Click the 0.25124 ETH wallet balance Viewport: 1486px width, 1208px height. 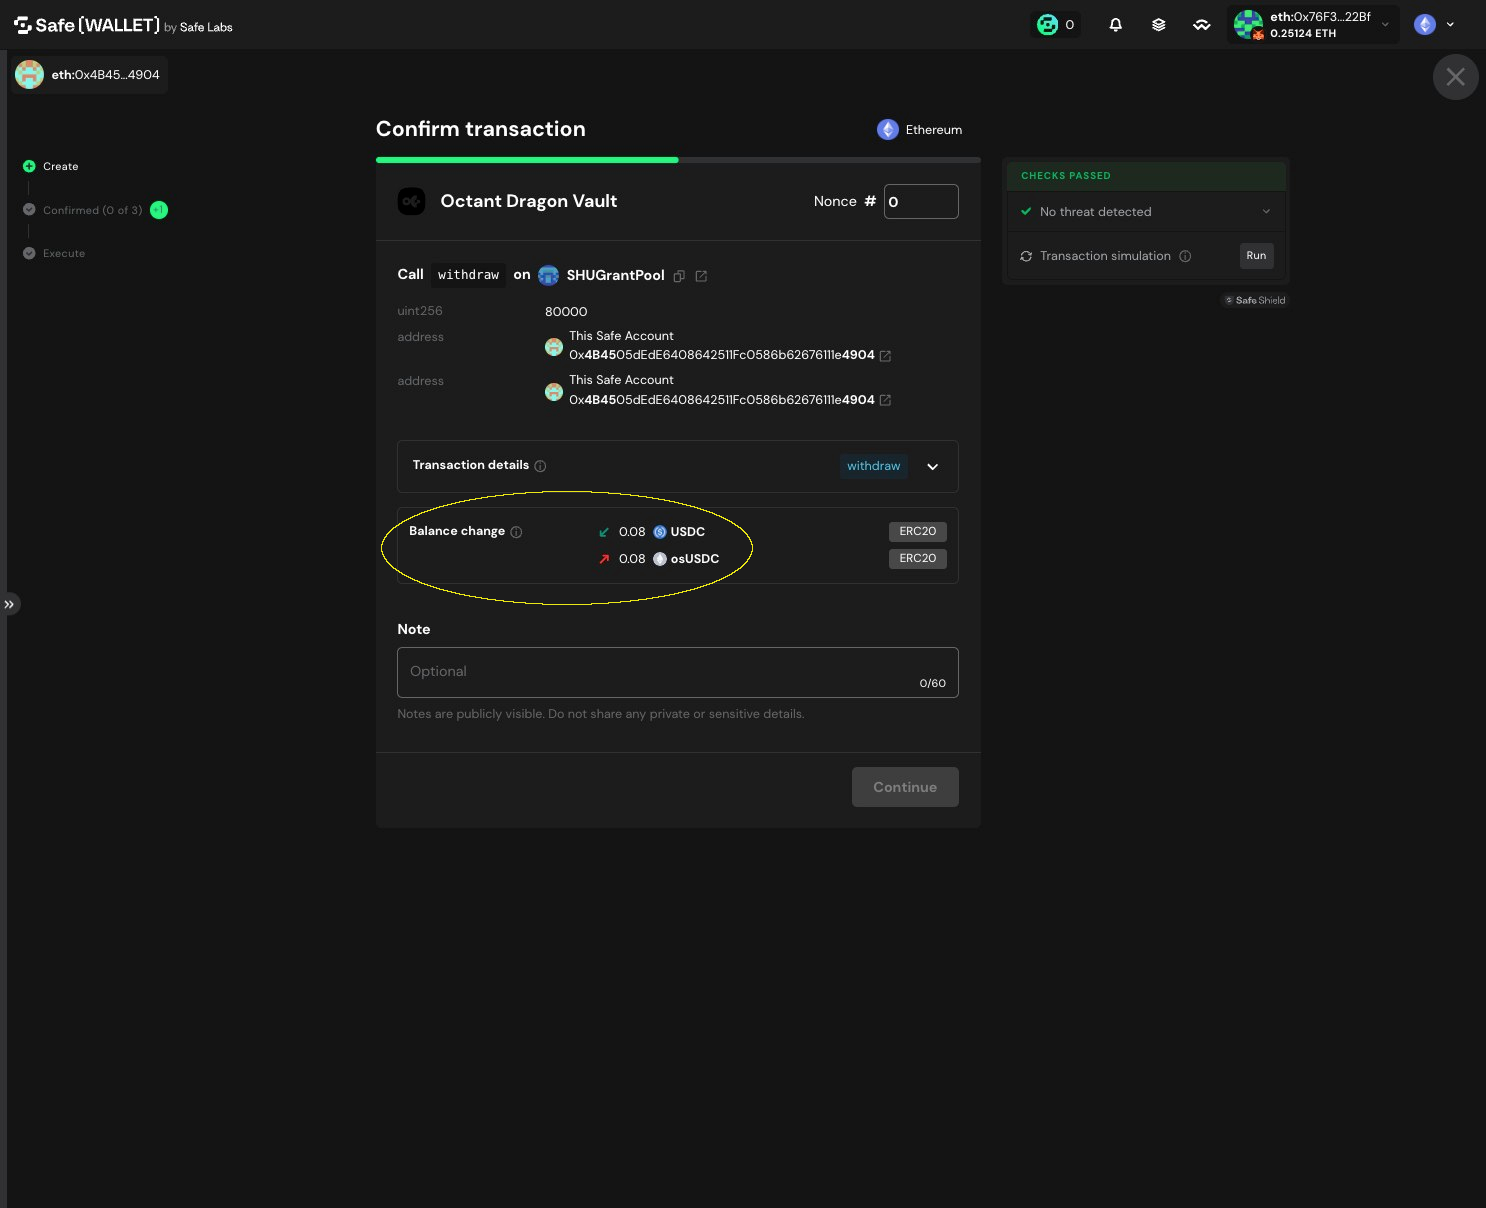pos(1303,34)
